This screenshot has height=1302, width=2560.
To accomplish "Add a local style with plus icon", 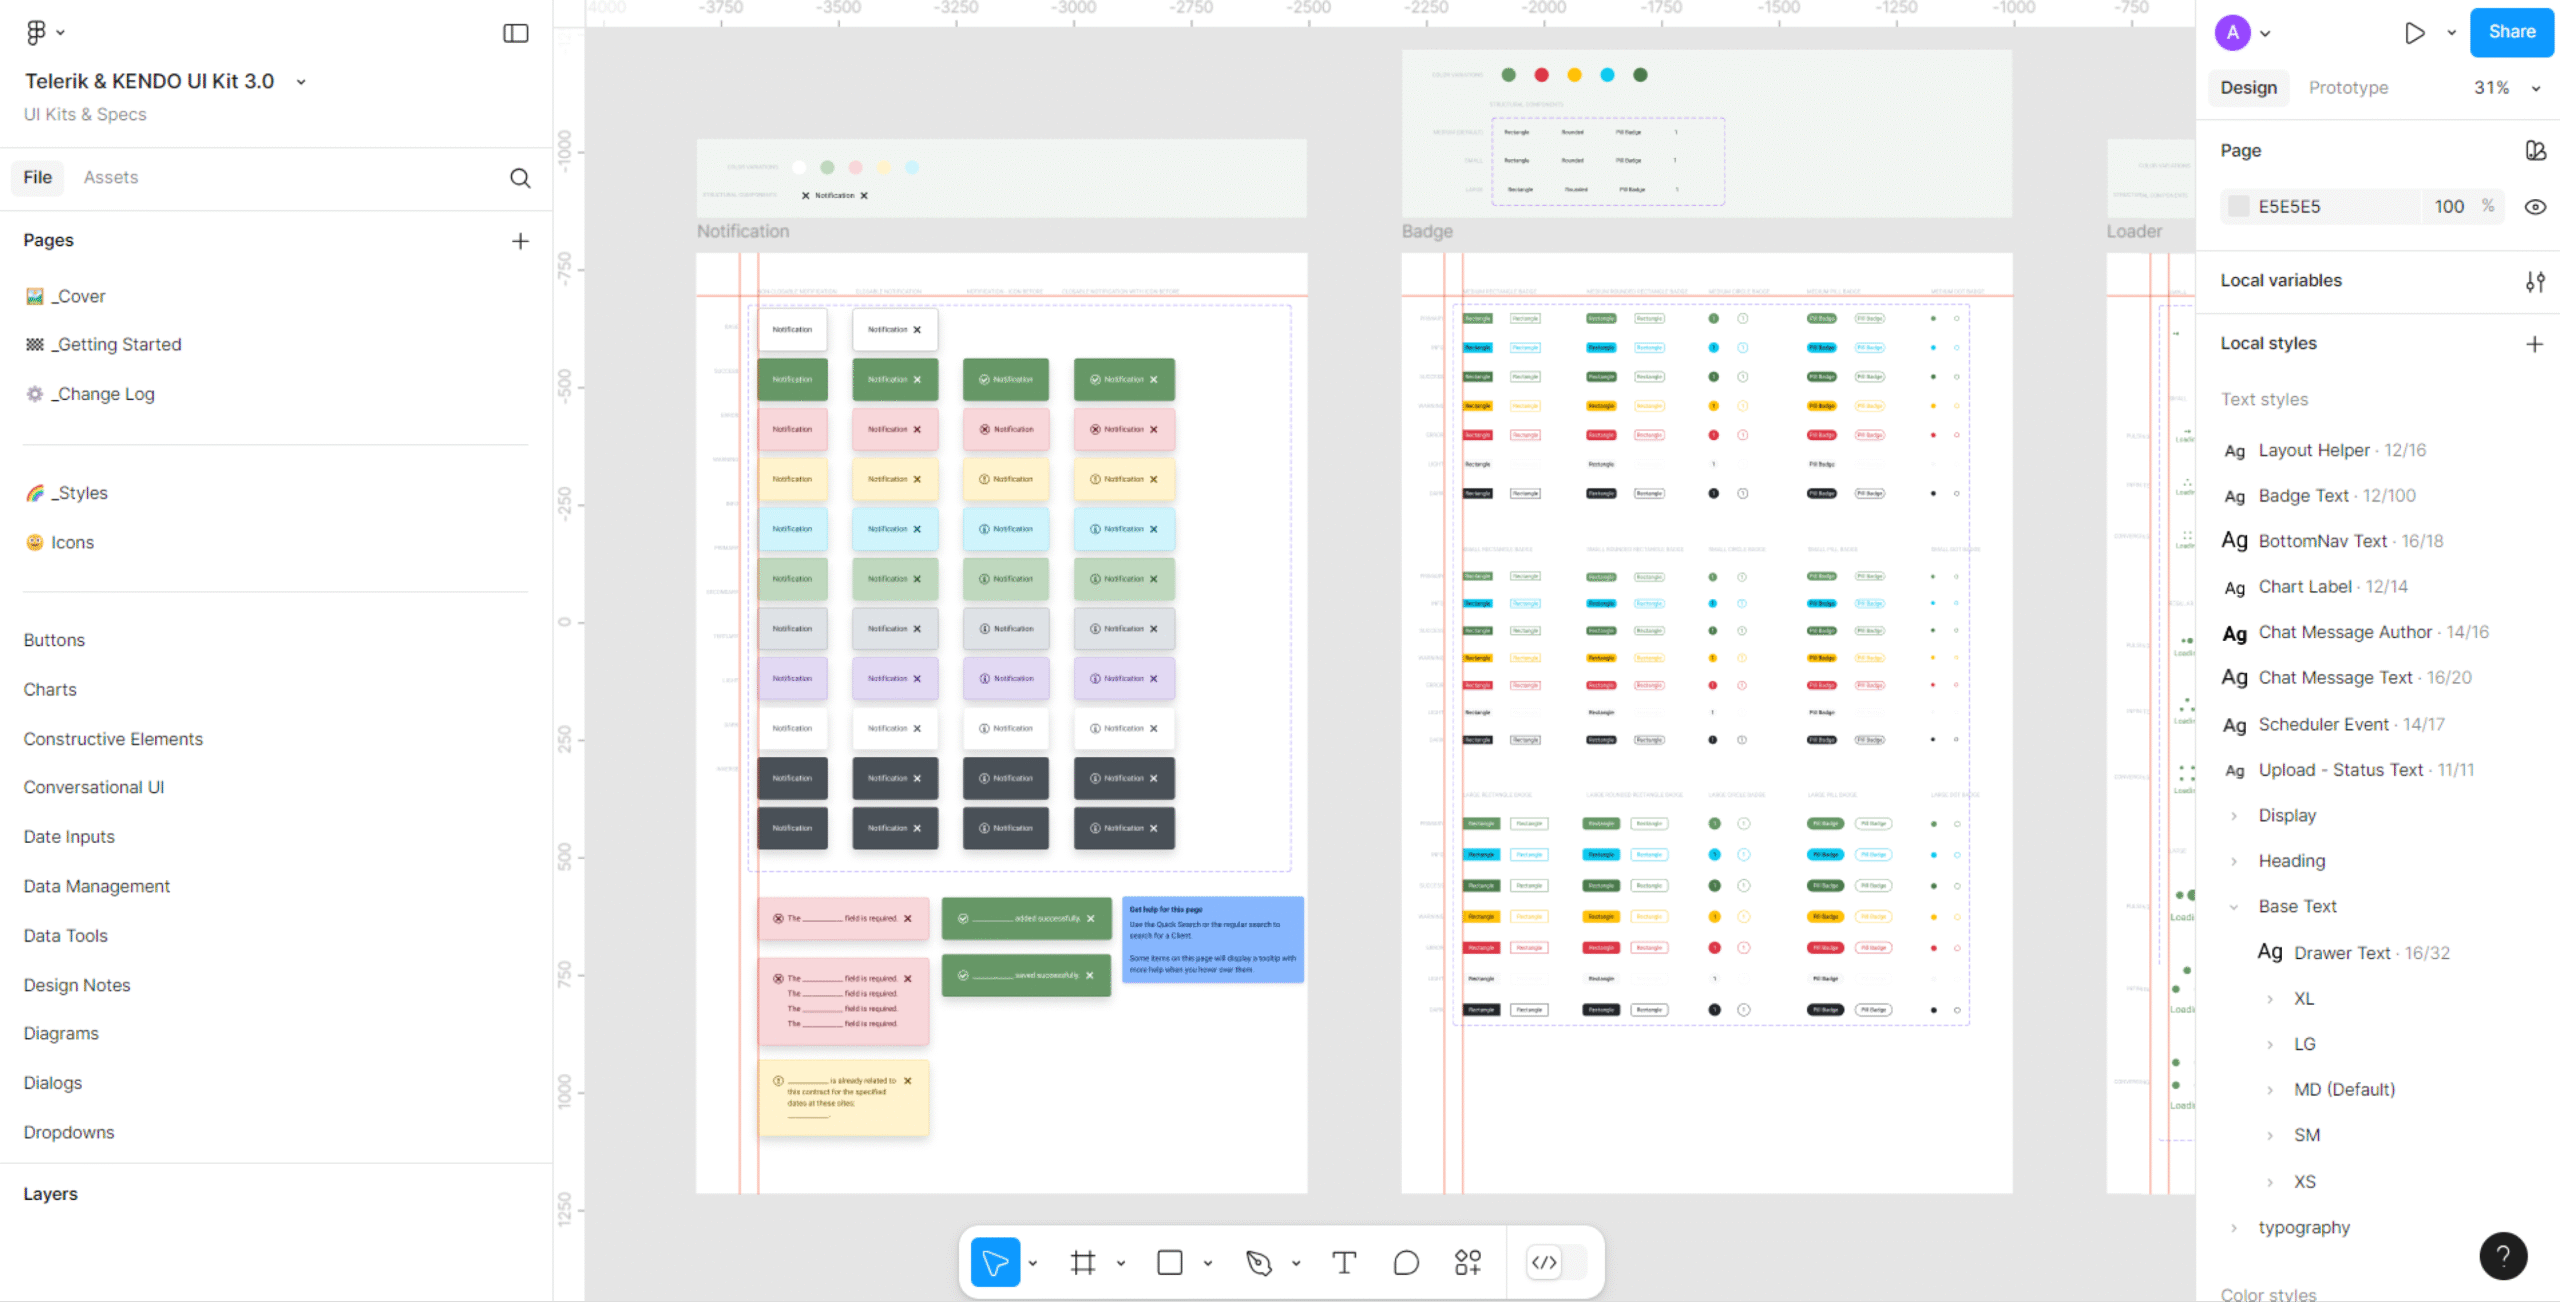I will (2534, 344).
